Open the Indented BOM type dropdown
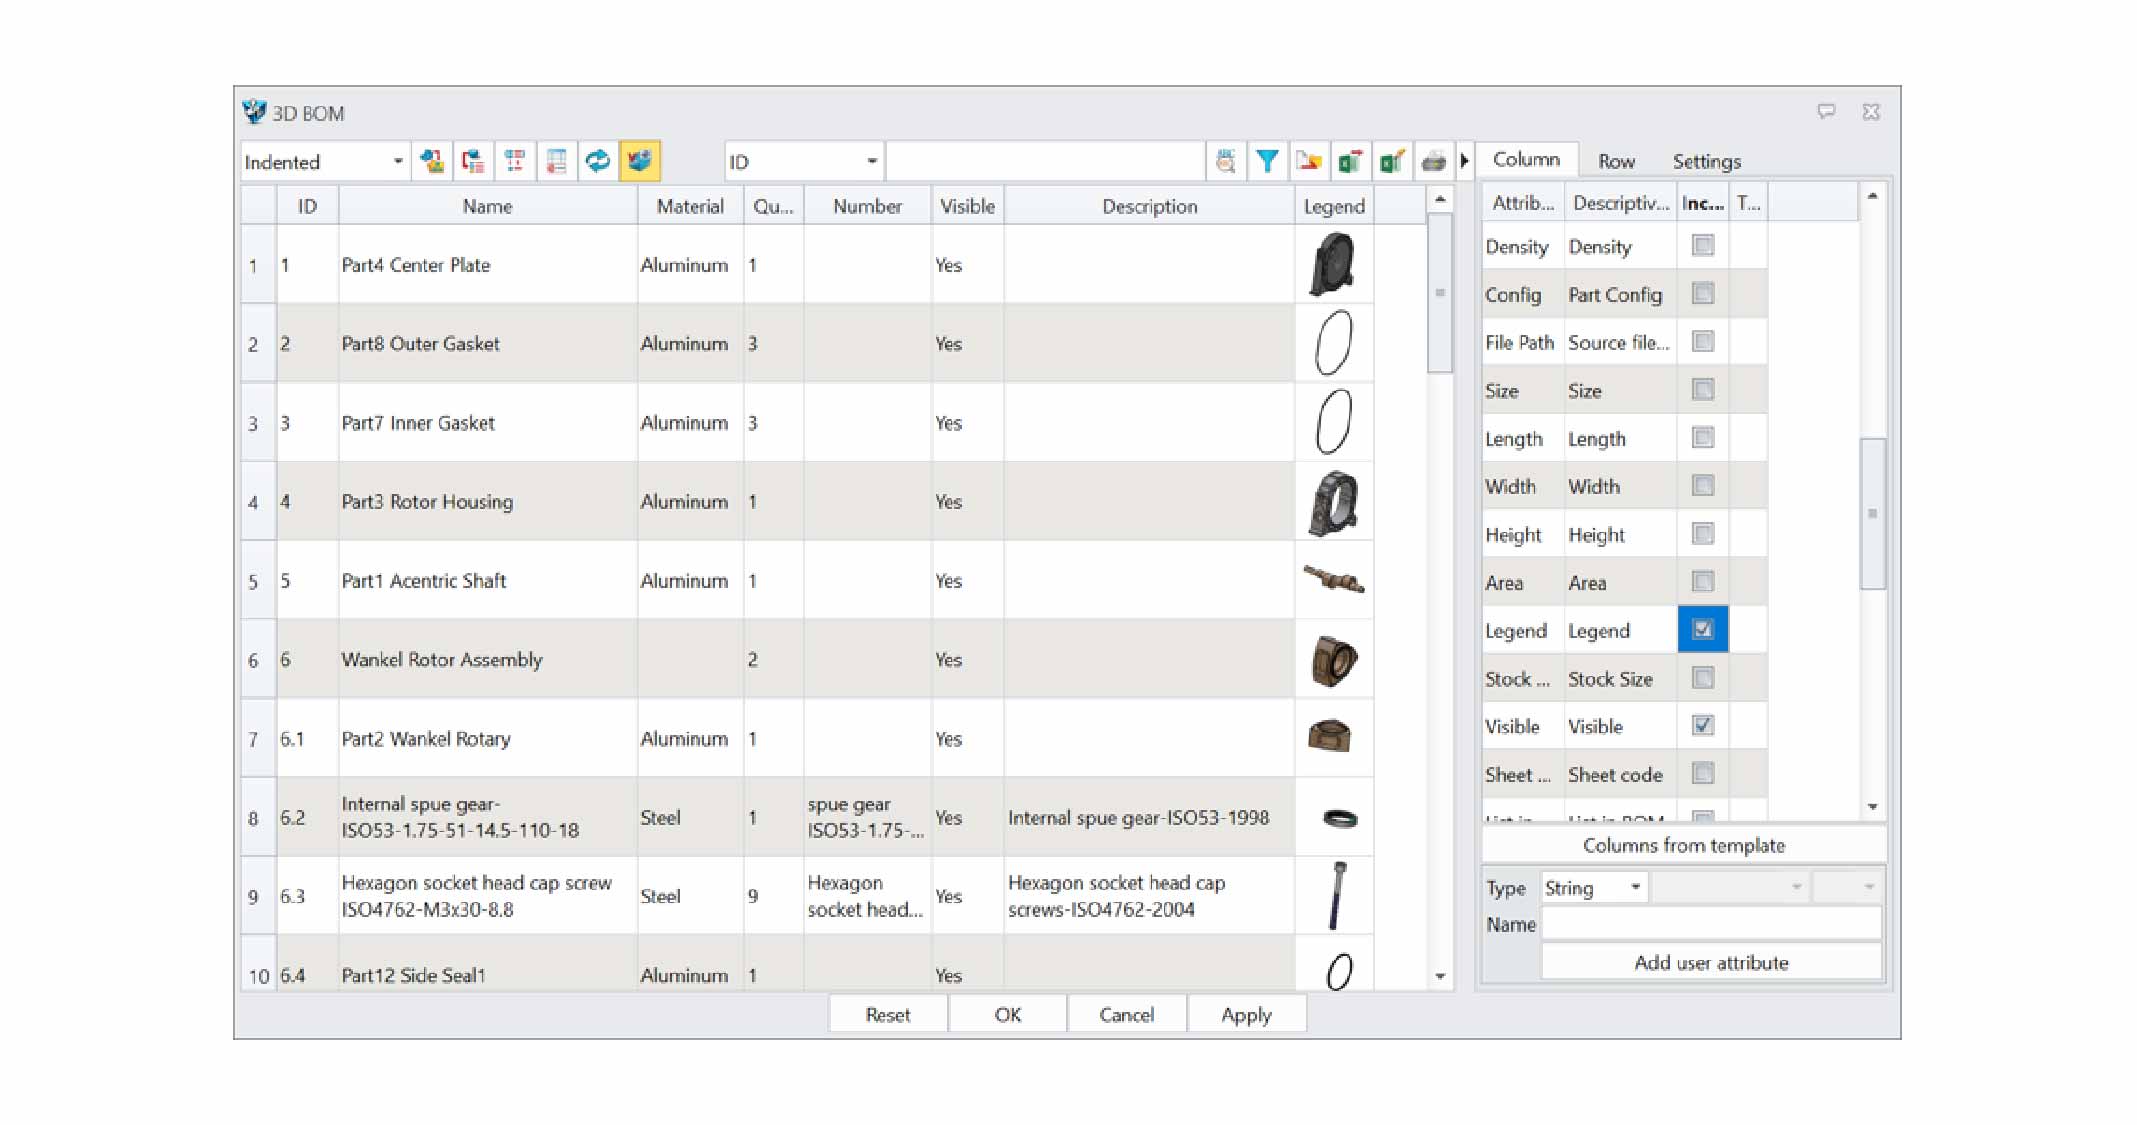Screen dimensions: 2137x1125 [x=397, y=161]
